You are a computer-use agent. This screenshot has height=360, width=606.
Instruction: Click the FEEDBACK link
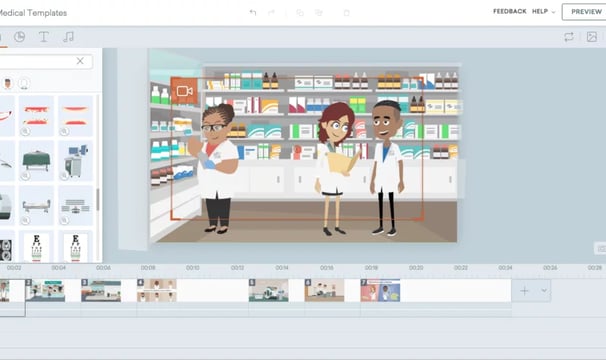coord(509,12)
